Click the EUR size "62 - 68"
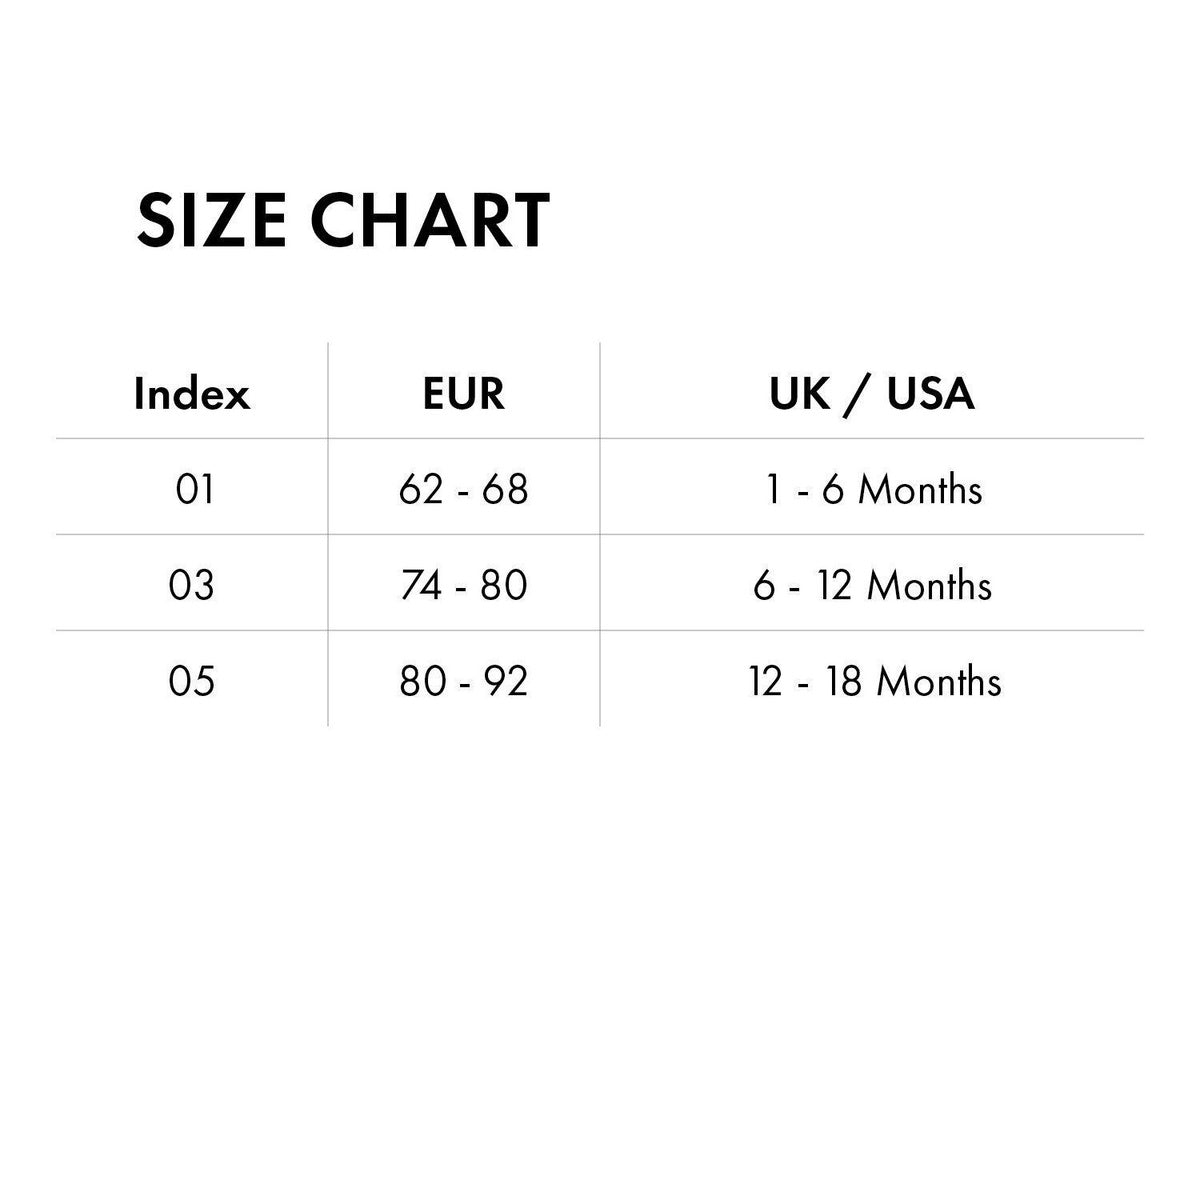This screenshot has height=1200, width=1200. coord(463,490)
